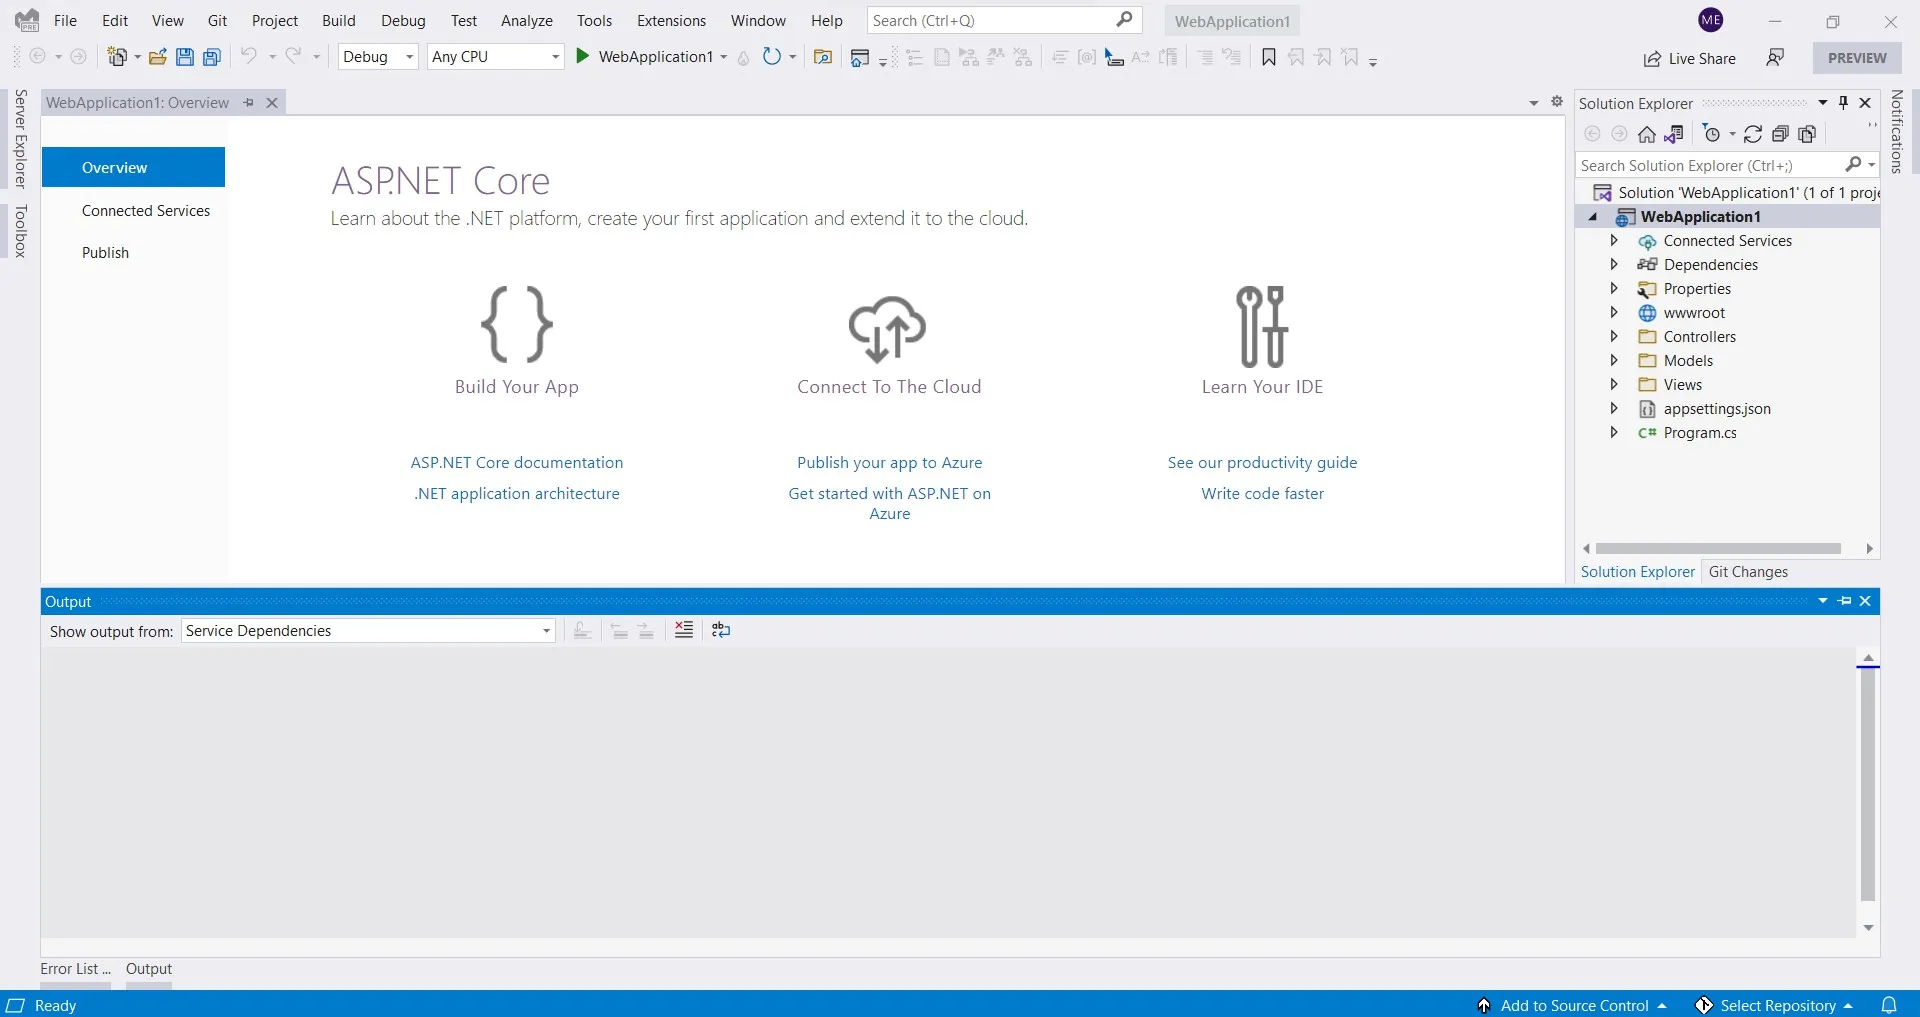1920x1017 pixels.
Task: Switch views in Solution Explorer toolbar
Action: pyautogui.click(x=1674, y=134)
